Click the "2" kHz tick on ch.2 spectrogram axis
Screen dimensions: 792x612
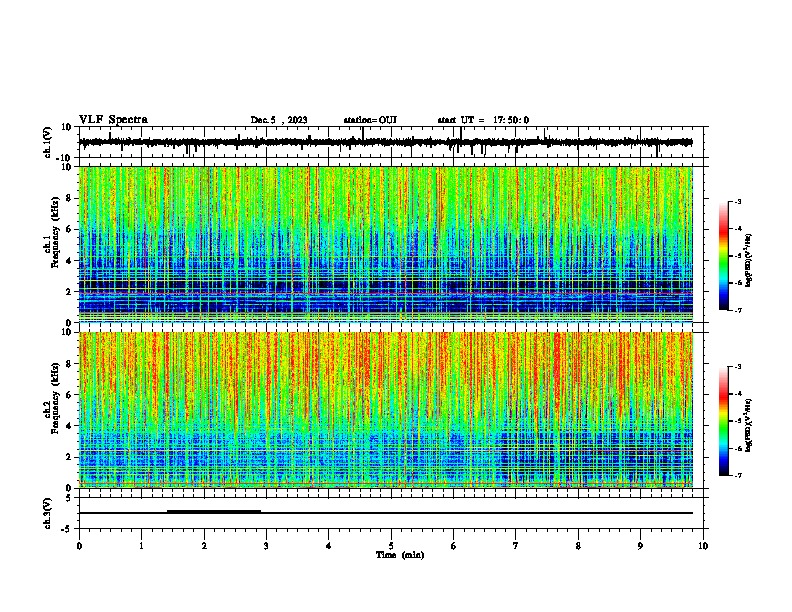(70, 457)
